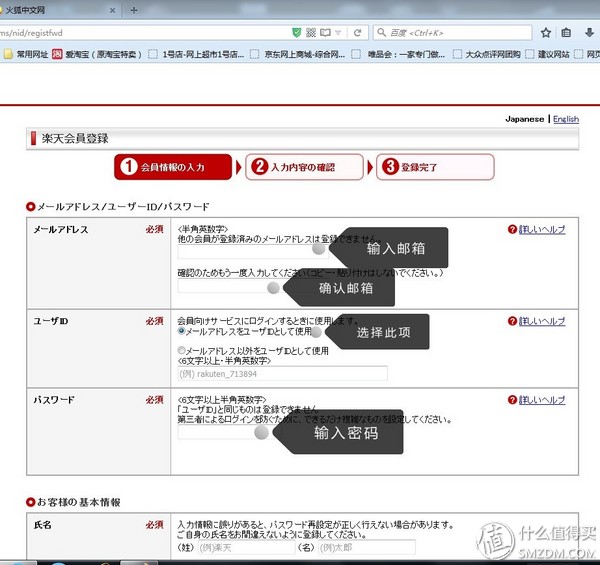The height and width of the screenshot is (565, 600).
Task: Open 京东网上商城 bookmark
Action: click(297, 54)
